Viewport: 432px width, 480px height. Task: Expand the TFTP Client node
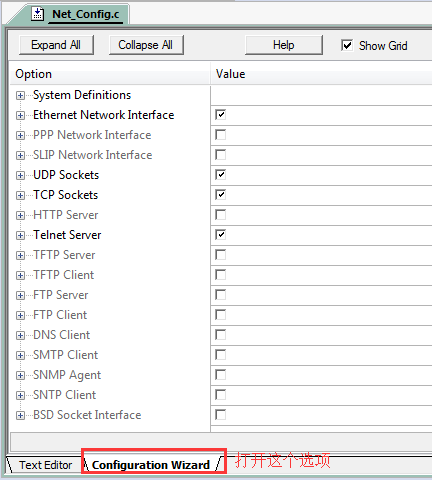[x=20, y=276]
